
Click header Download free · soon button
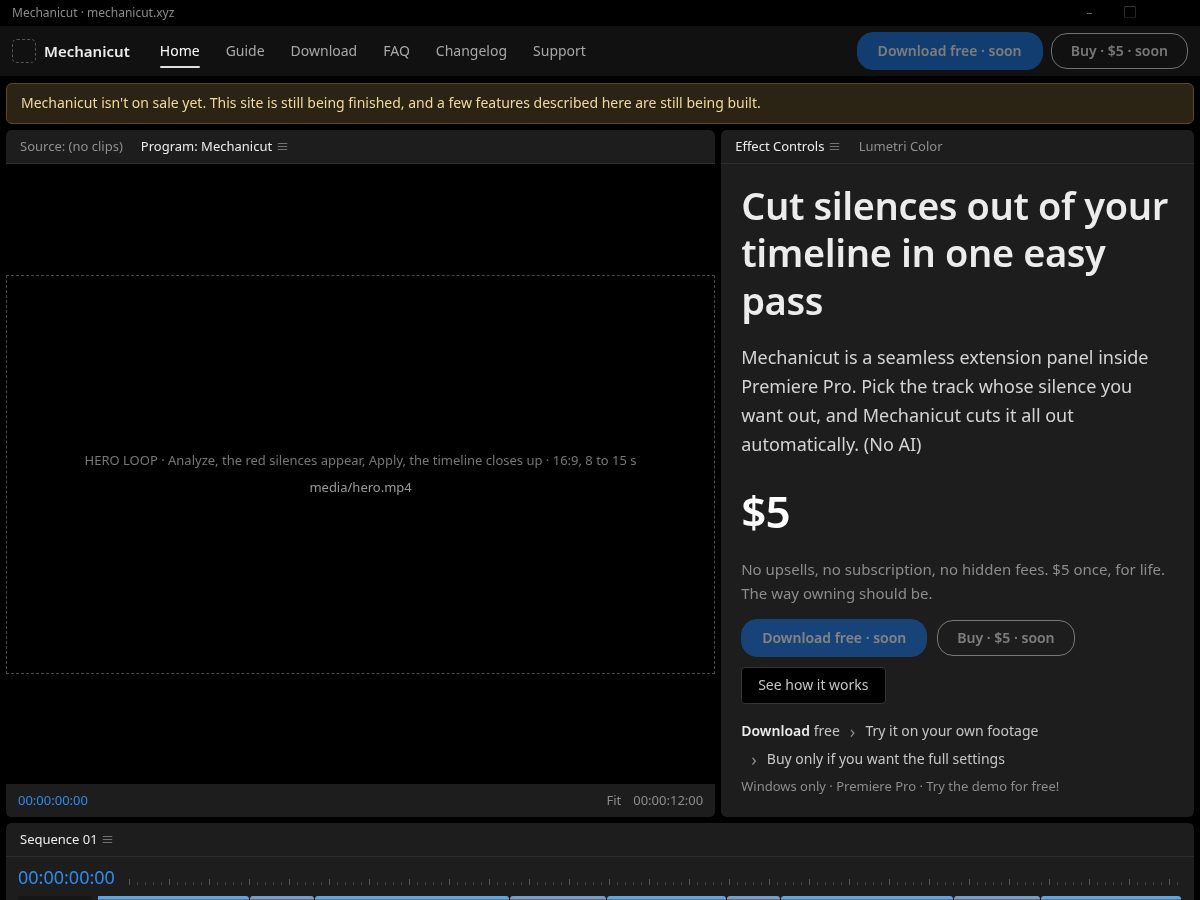pos(950,51)
